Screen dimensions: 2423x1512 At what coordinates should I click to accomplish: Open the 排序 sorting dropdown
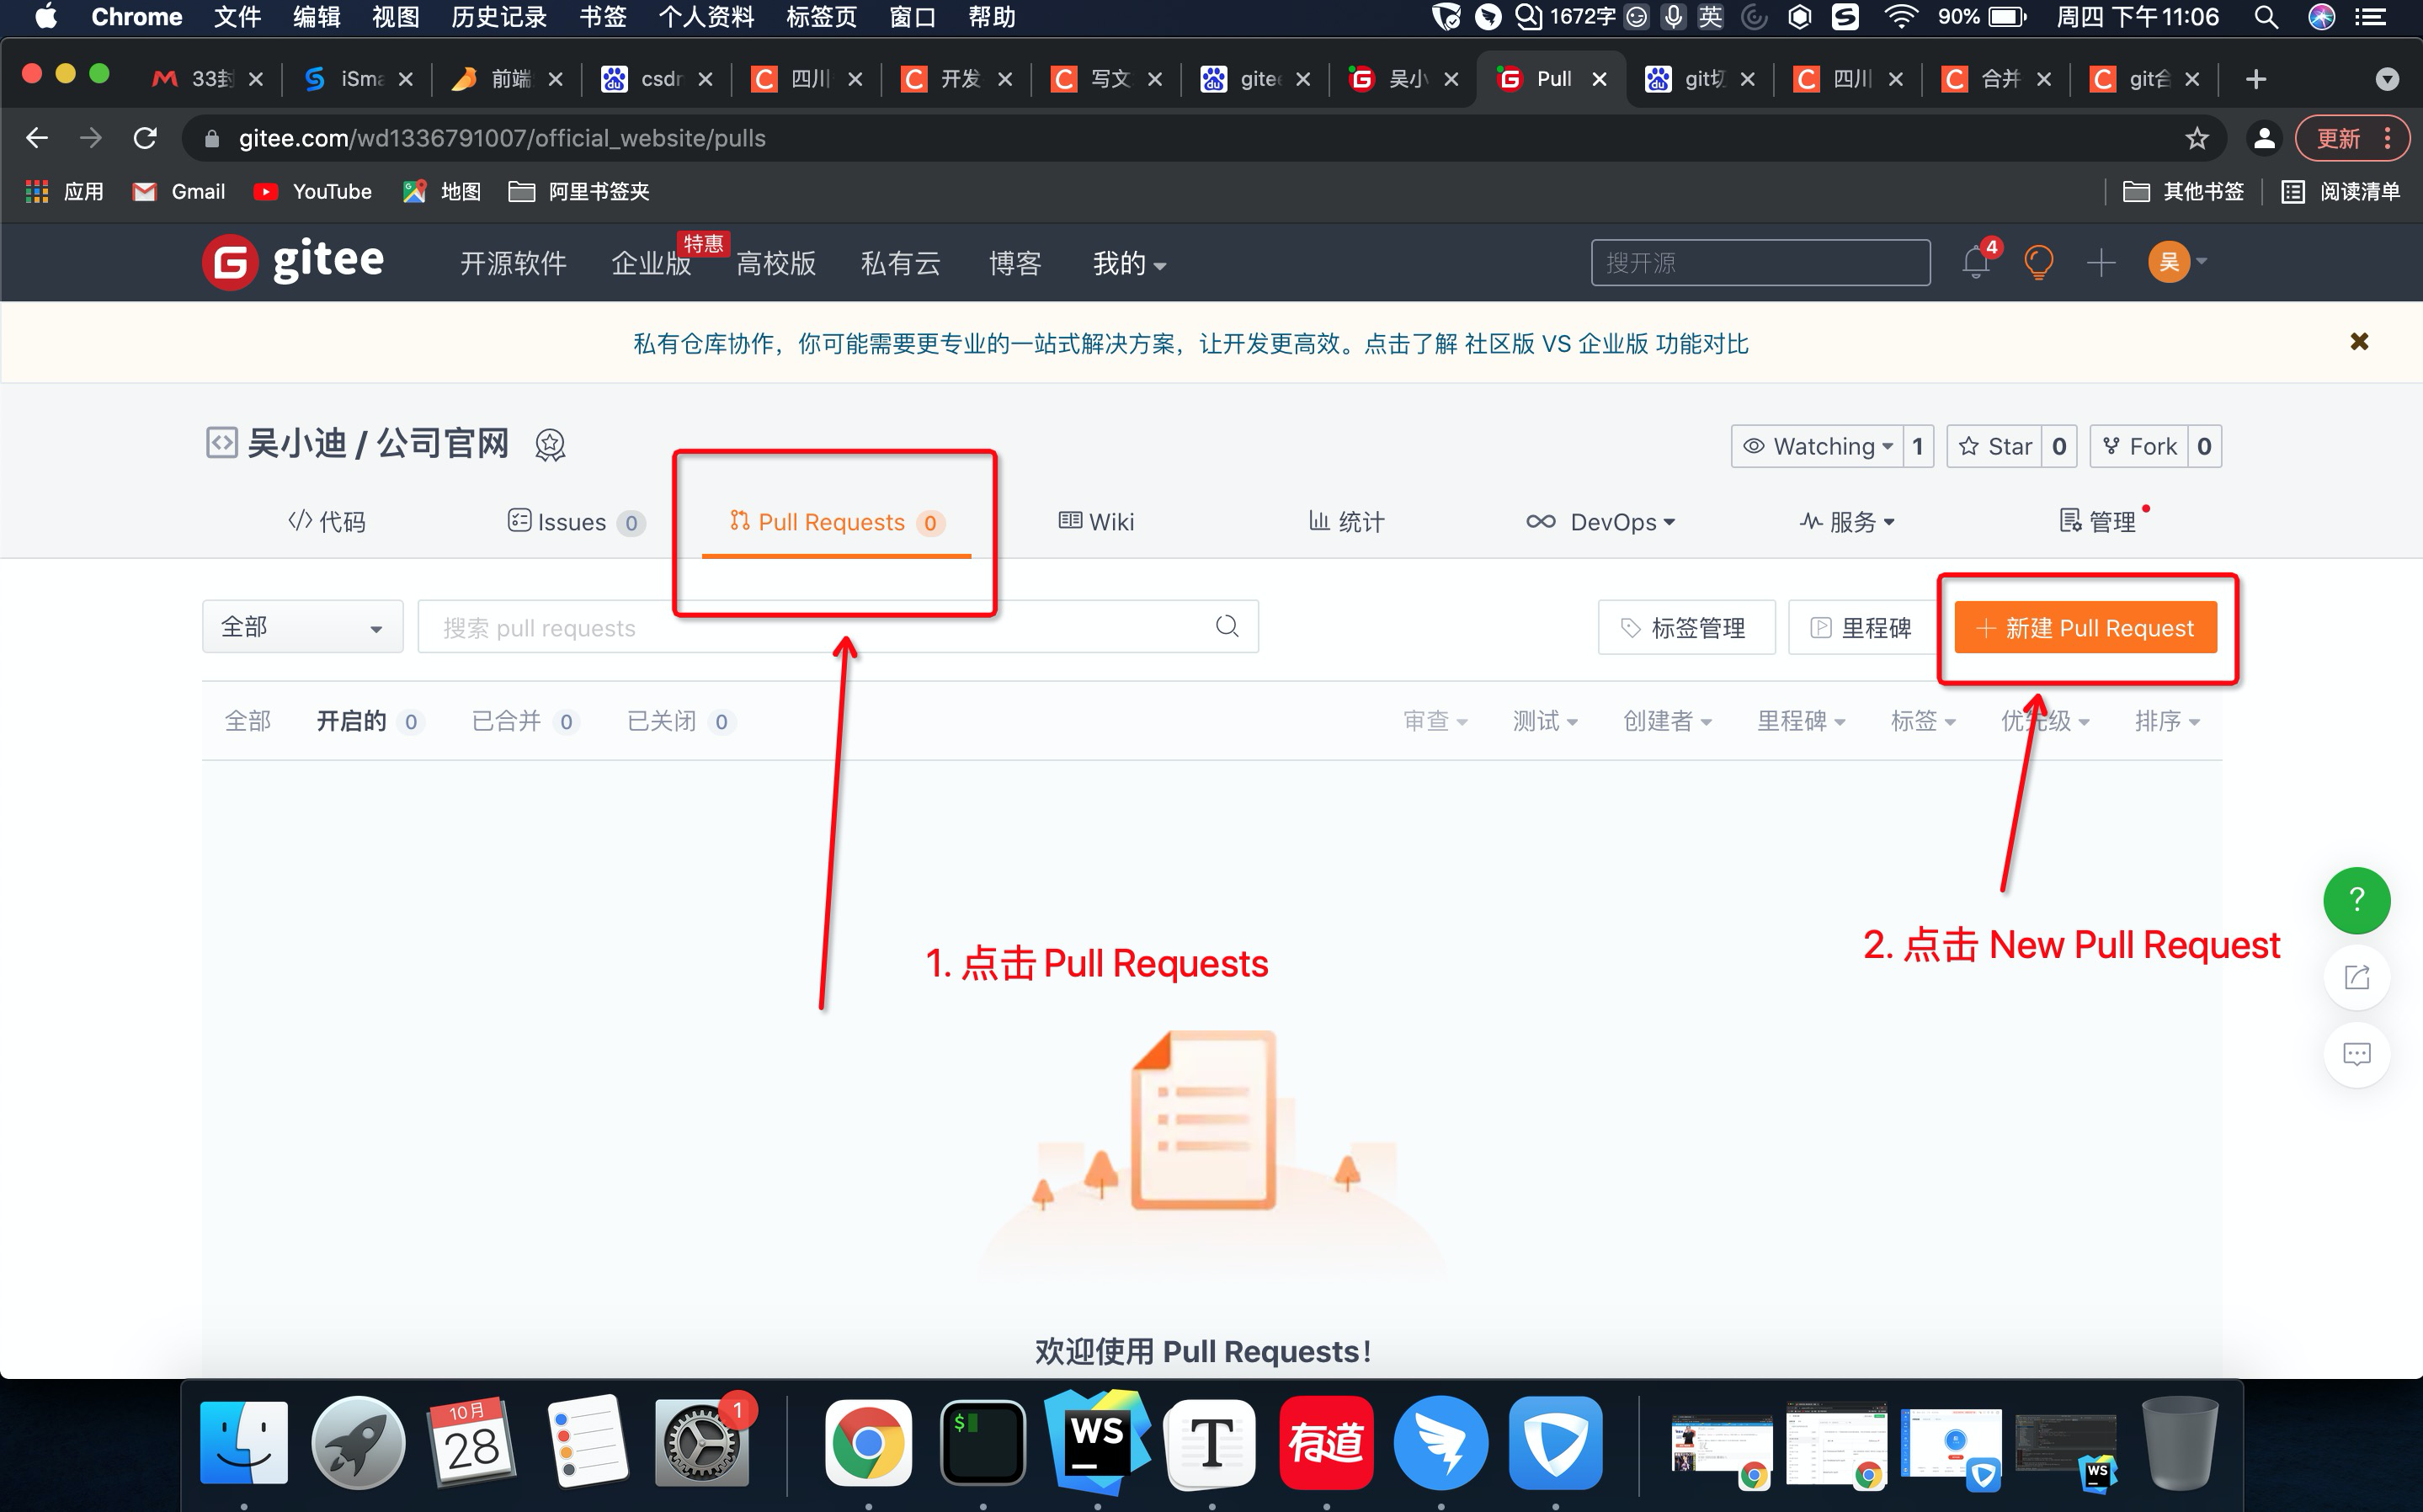(2167, 721)
